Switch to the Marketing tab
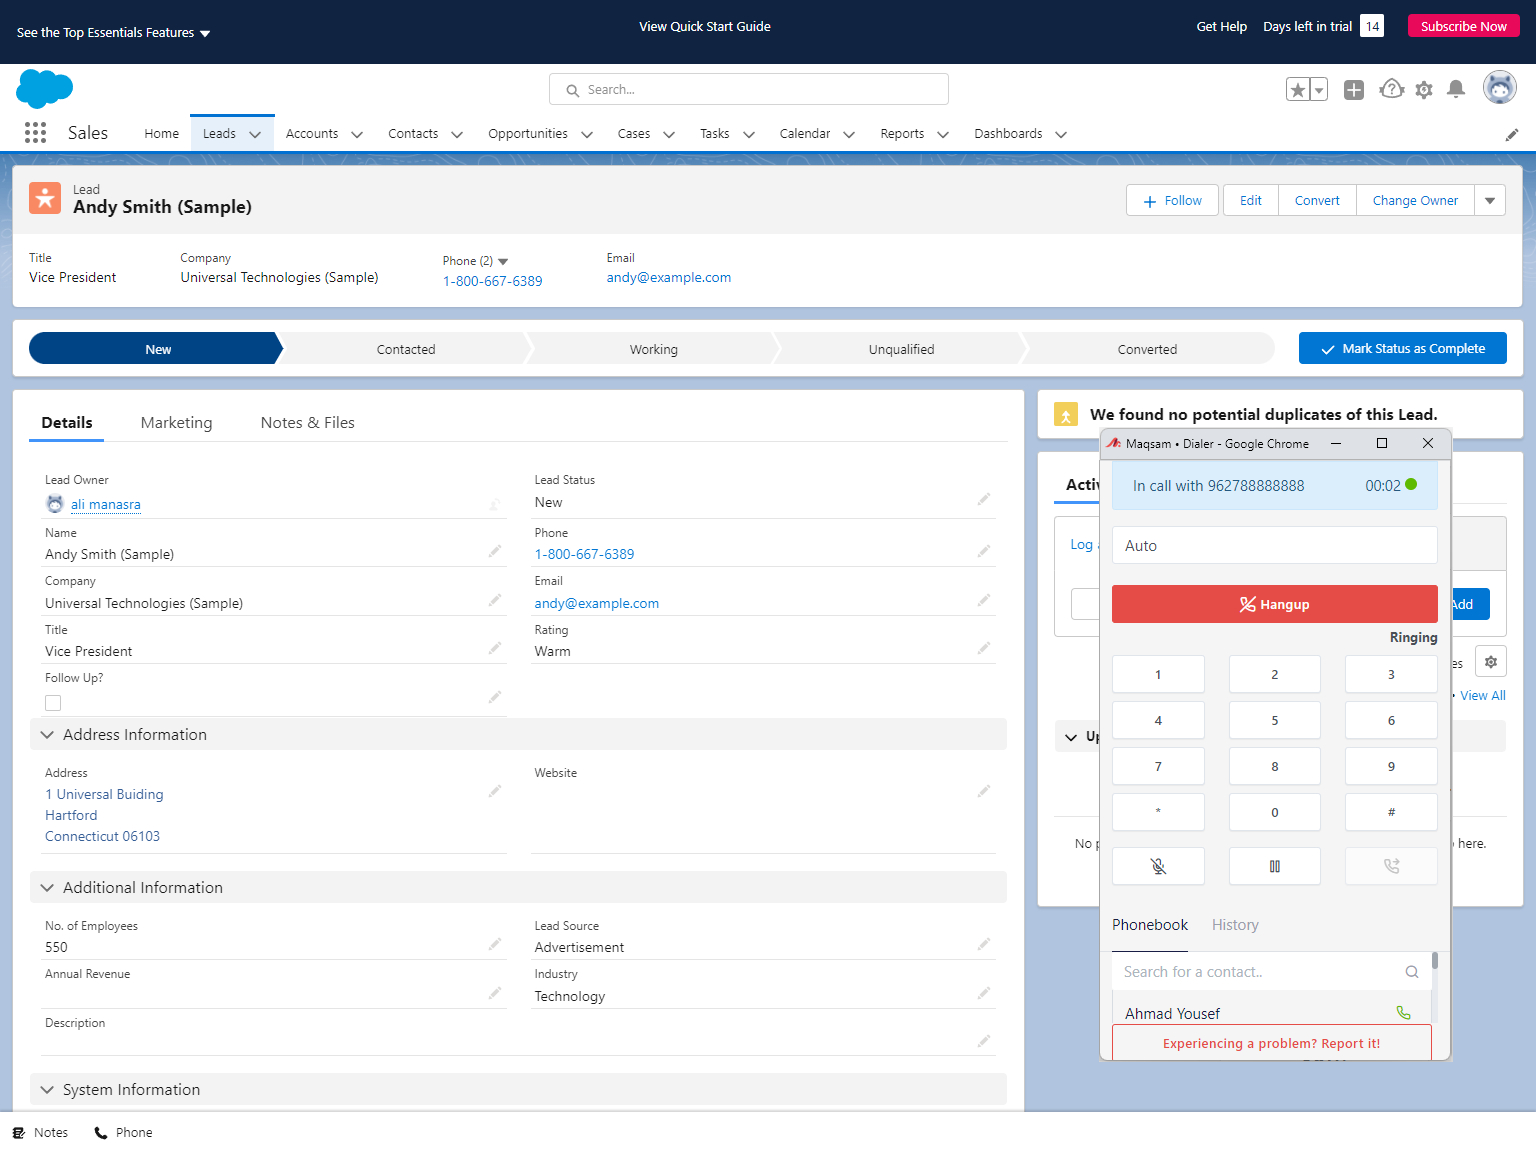The width and height of the screenshot is (1536, 1152). [x=176, y=423]
